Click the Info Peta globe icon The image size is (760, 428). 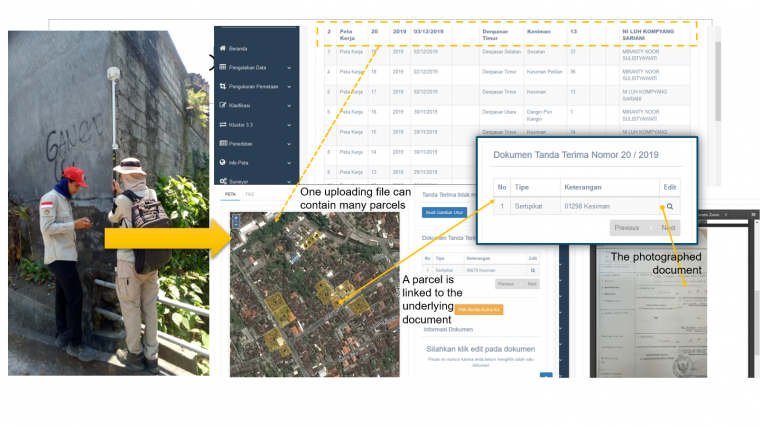222,162
